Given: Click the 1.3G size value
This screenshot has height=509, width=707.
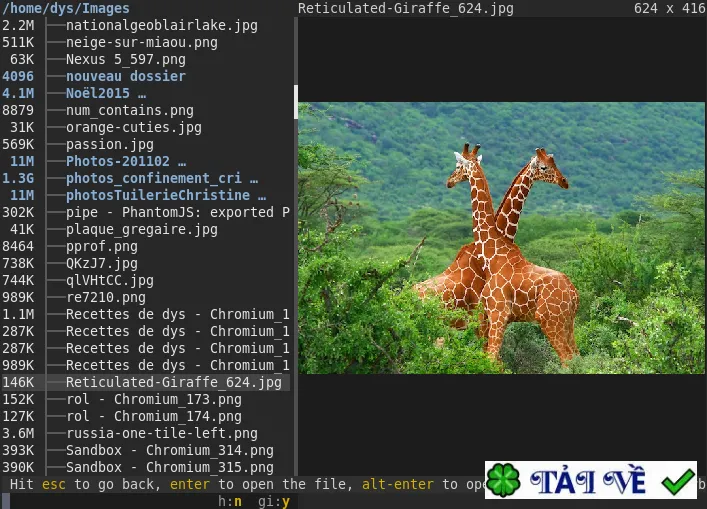Looking at the screenshot, I should click(x=18, y=179).
